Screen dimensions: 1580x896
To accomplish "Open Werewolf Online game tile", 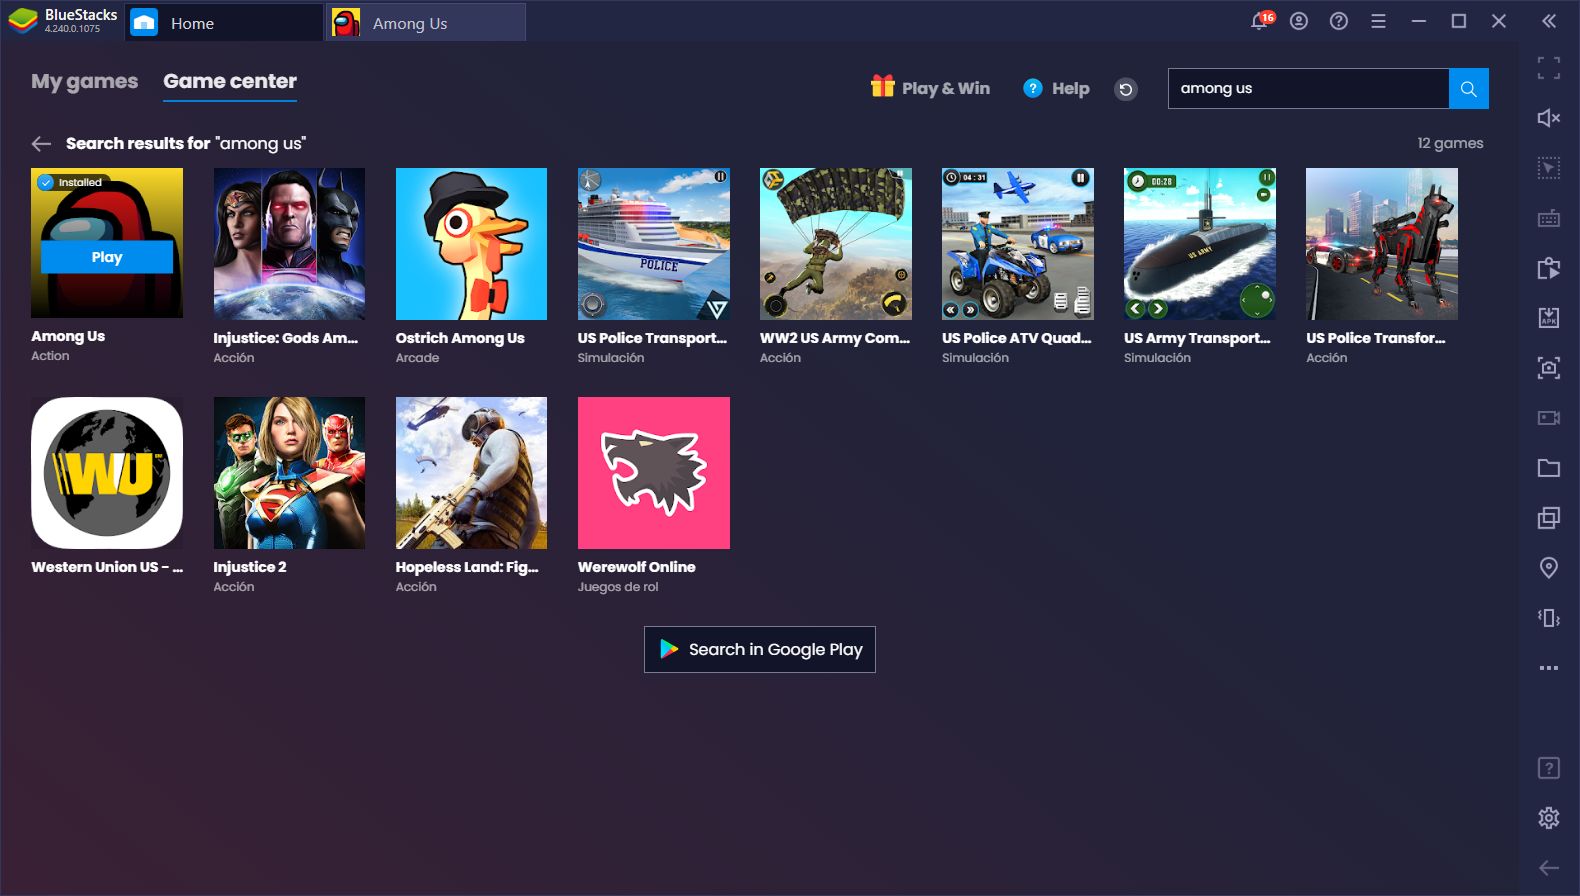I will coord(654,473).
